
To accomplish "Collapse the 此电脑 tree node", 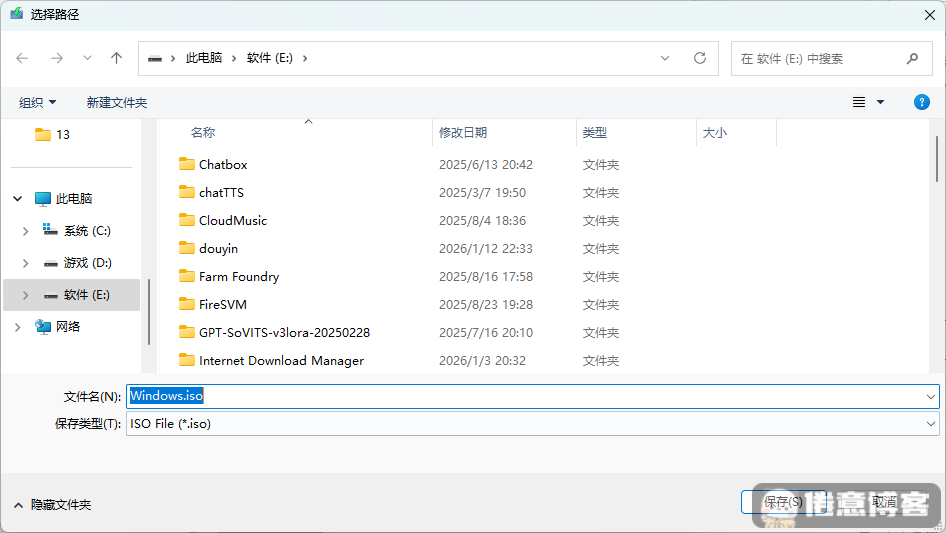I will (17, 199).
